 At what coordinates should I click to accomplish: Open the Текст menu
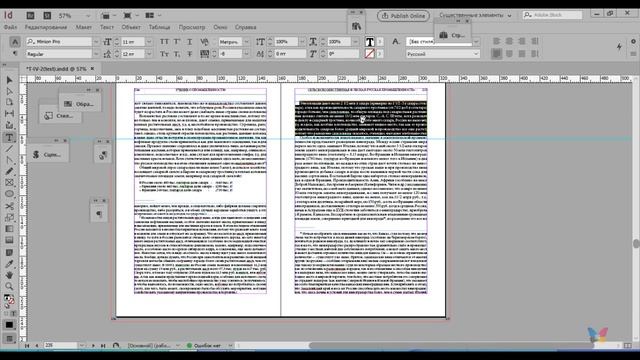click(x=107, y=27)
